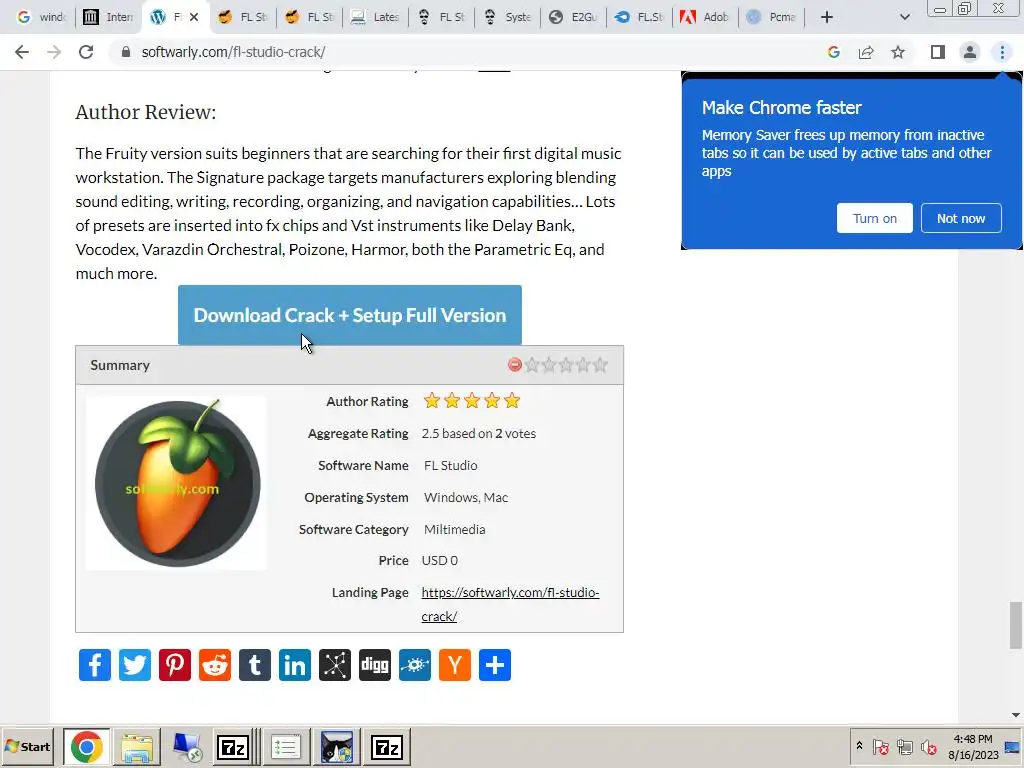Click the muted volume tray icon

pyautogui.click(x=928, y=746)
